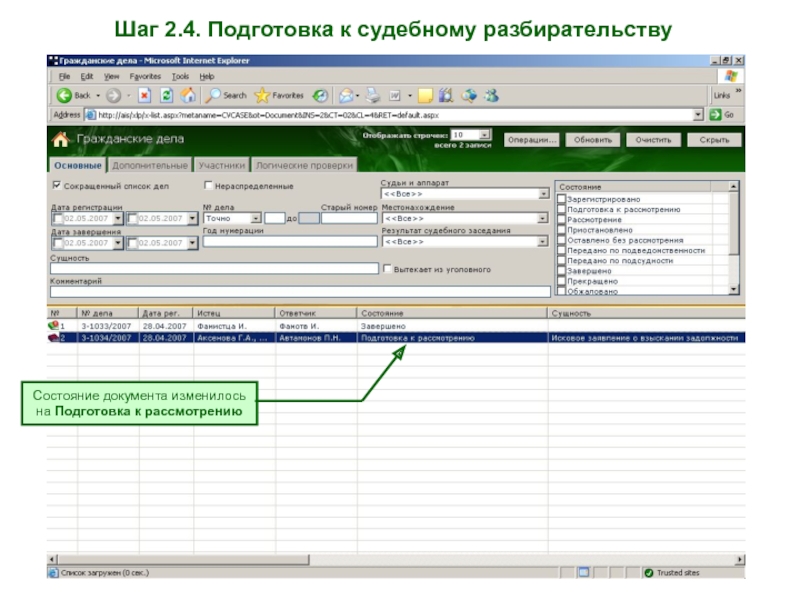Click the Print icon in toolbar
The image size is (800, 600).
(x=373, y=96)
